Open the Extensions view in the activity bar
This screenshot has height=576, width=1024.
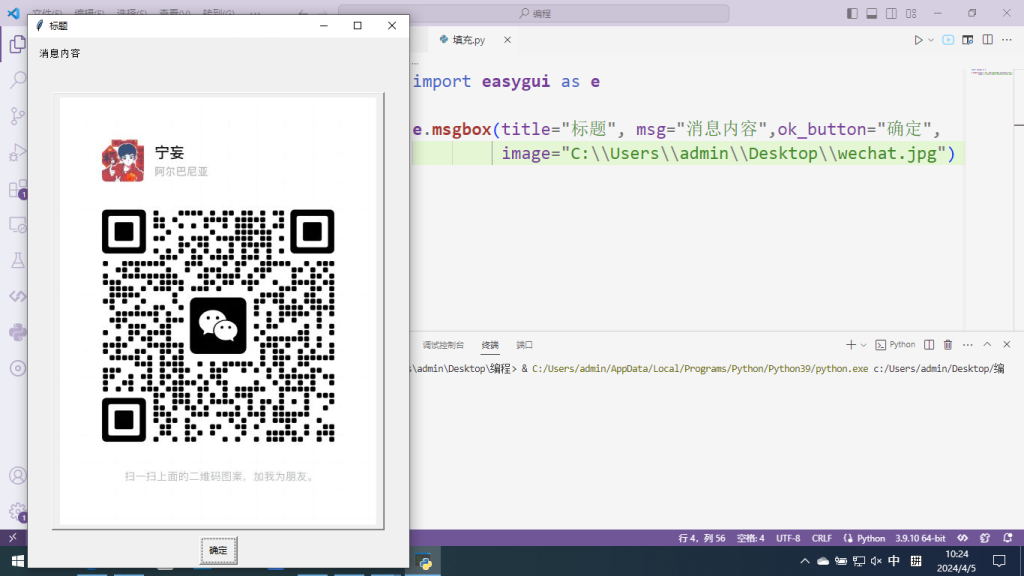click(x=18, y=189)
